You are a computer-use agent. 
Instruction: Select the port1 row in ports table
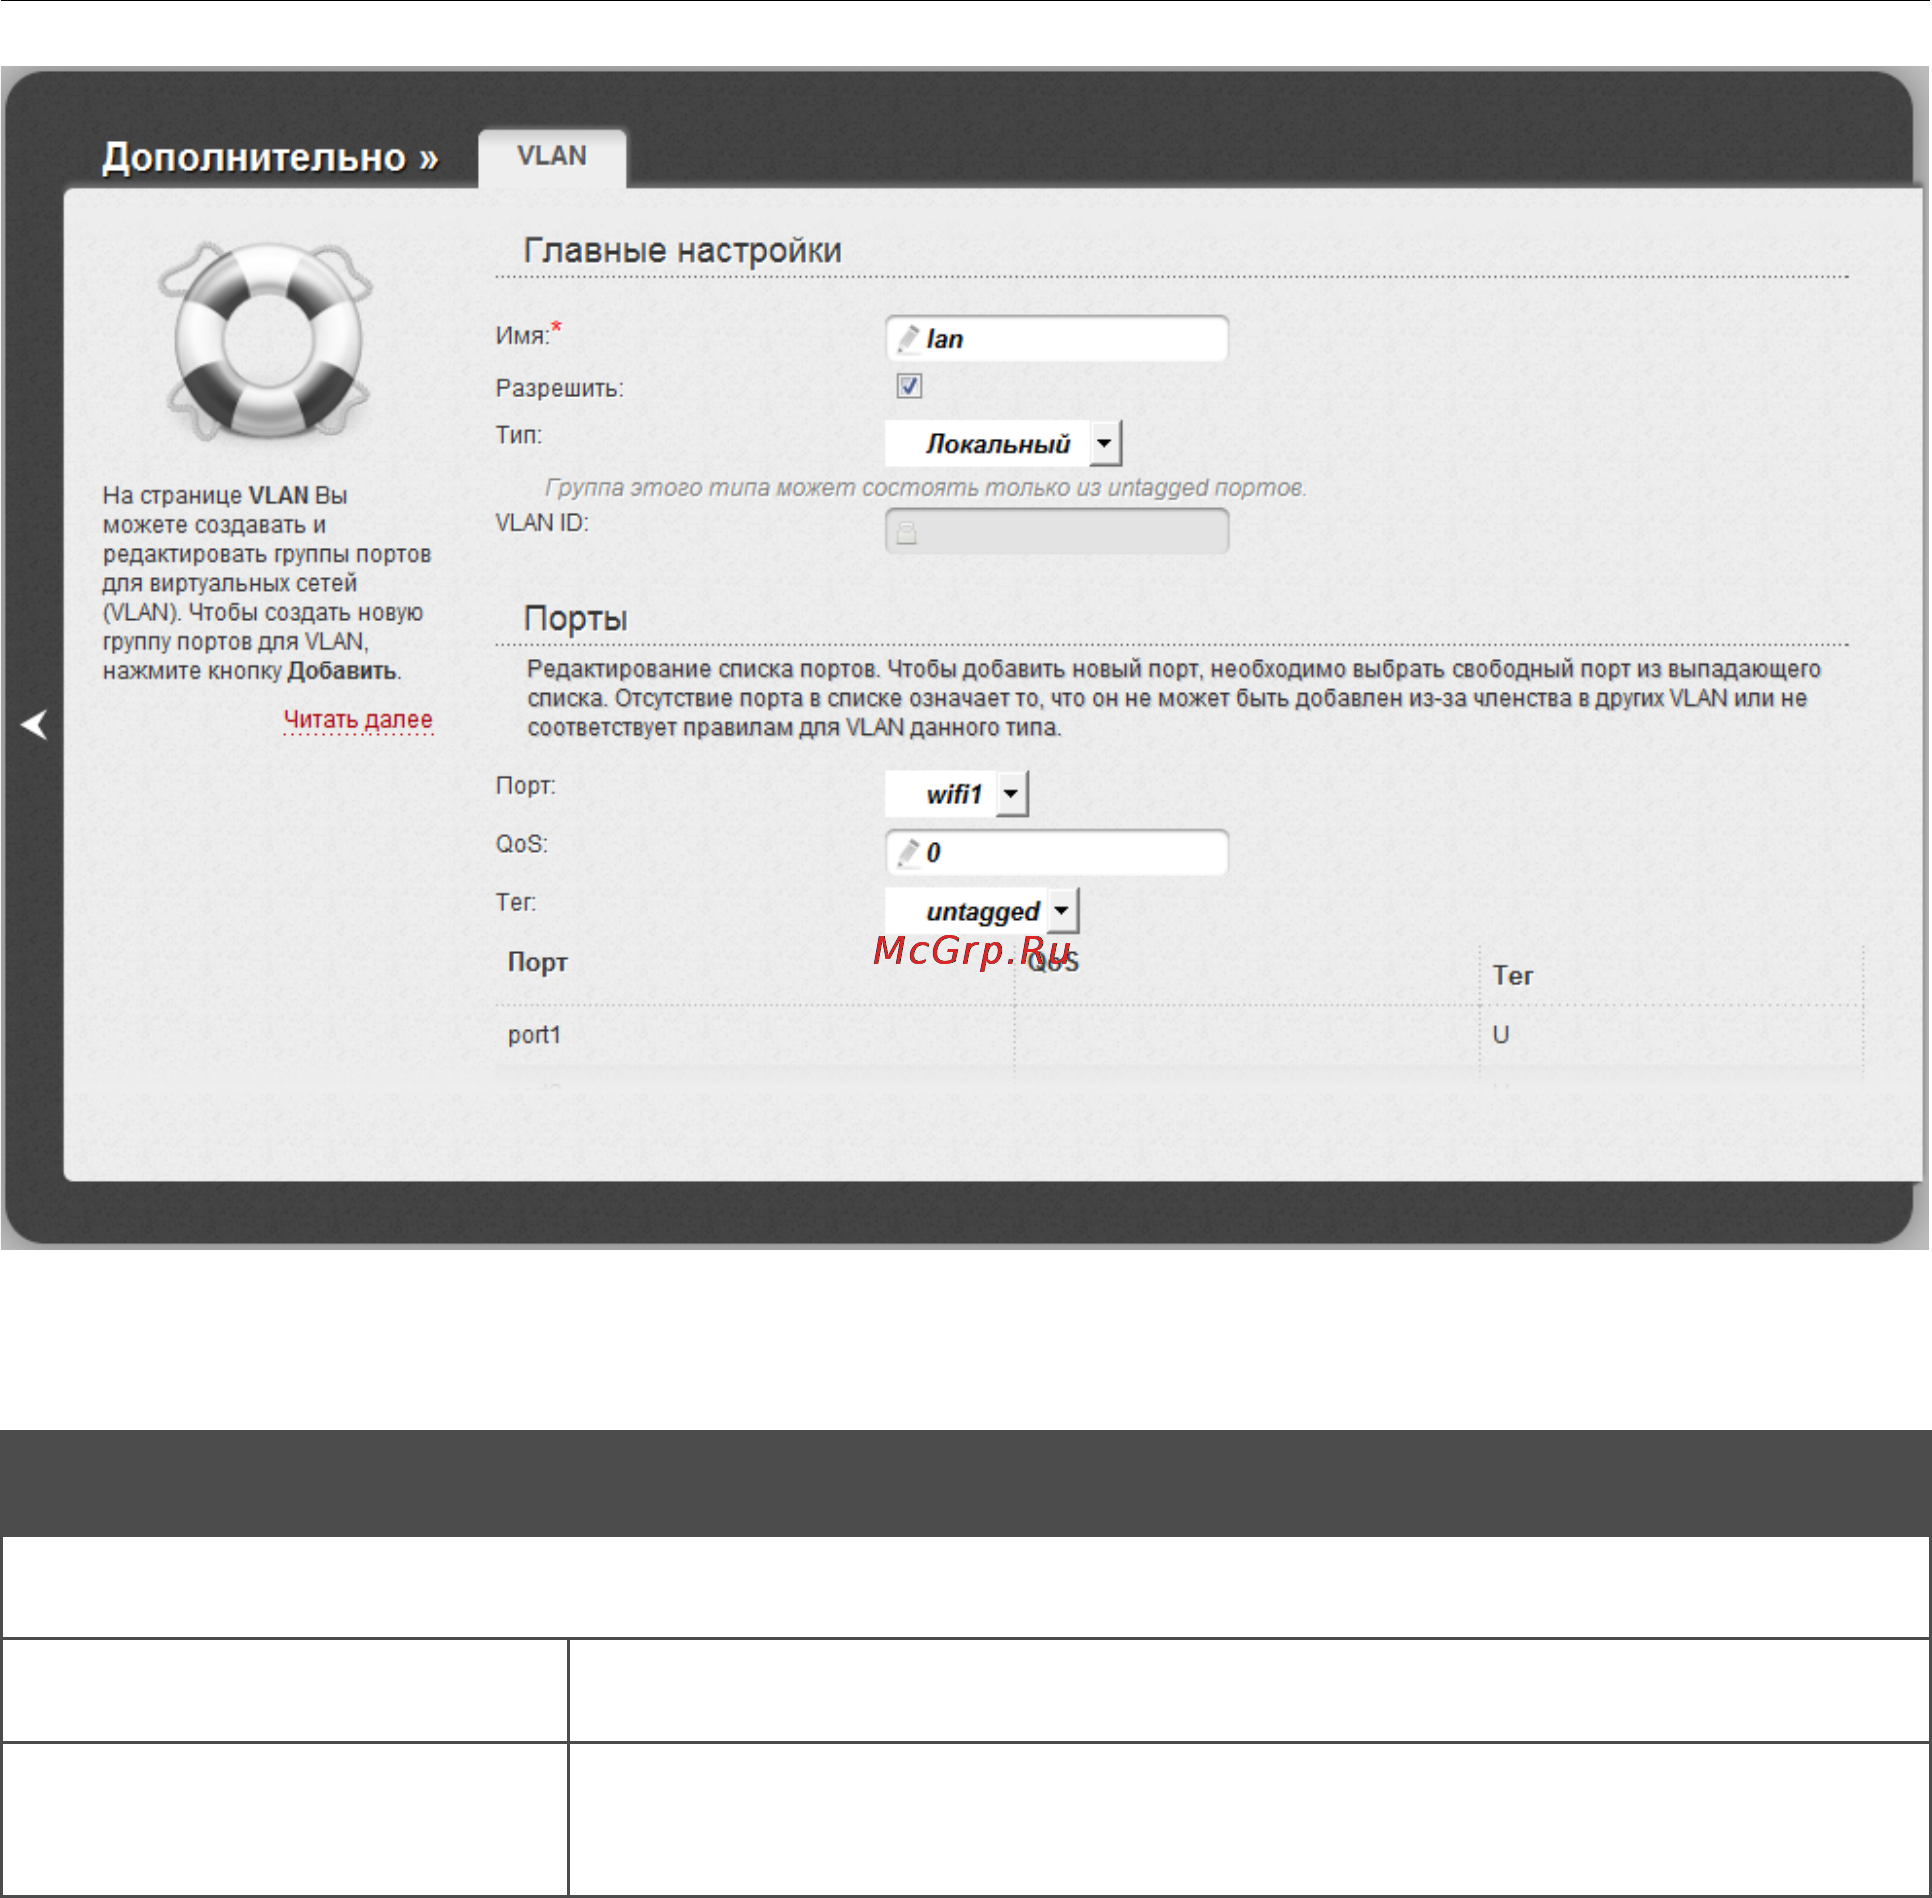pyautogui.click(x=1179, y=1035)
